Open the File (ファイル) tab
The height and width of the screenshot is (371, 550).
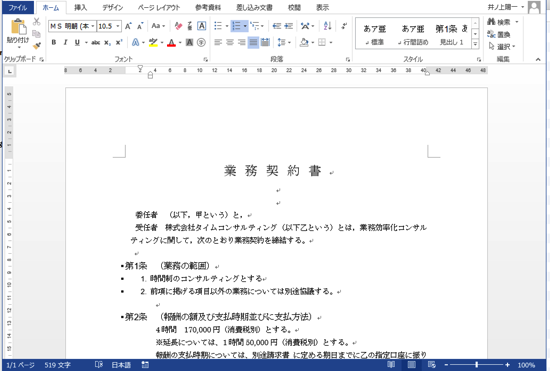coord(18,7)
